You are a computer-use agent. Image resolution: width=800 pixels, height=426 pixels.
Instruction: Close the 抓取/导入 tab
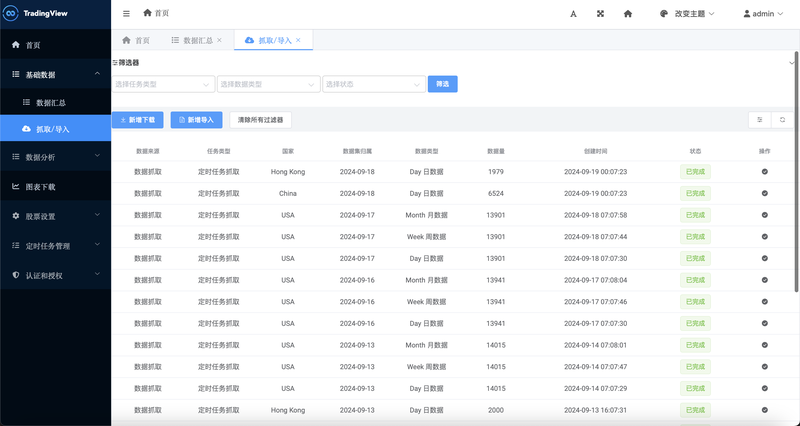tap(298, 40)
